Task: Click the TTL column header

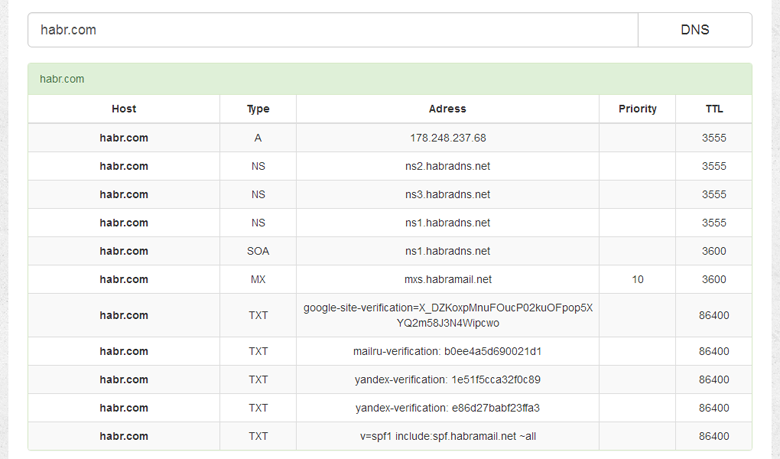Action: tap(713, 109)
